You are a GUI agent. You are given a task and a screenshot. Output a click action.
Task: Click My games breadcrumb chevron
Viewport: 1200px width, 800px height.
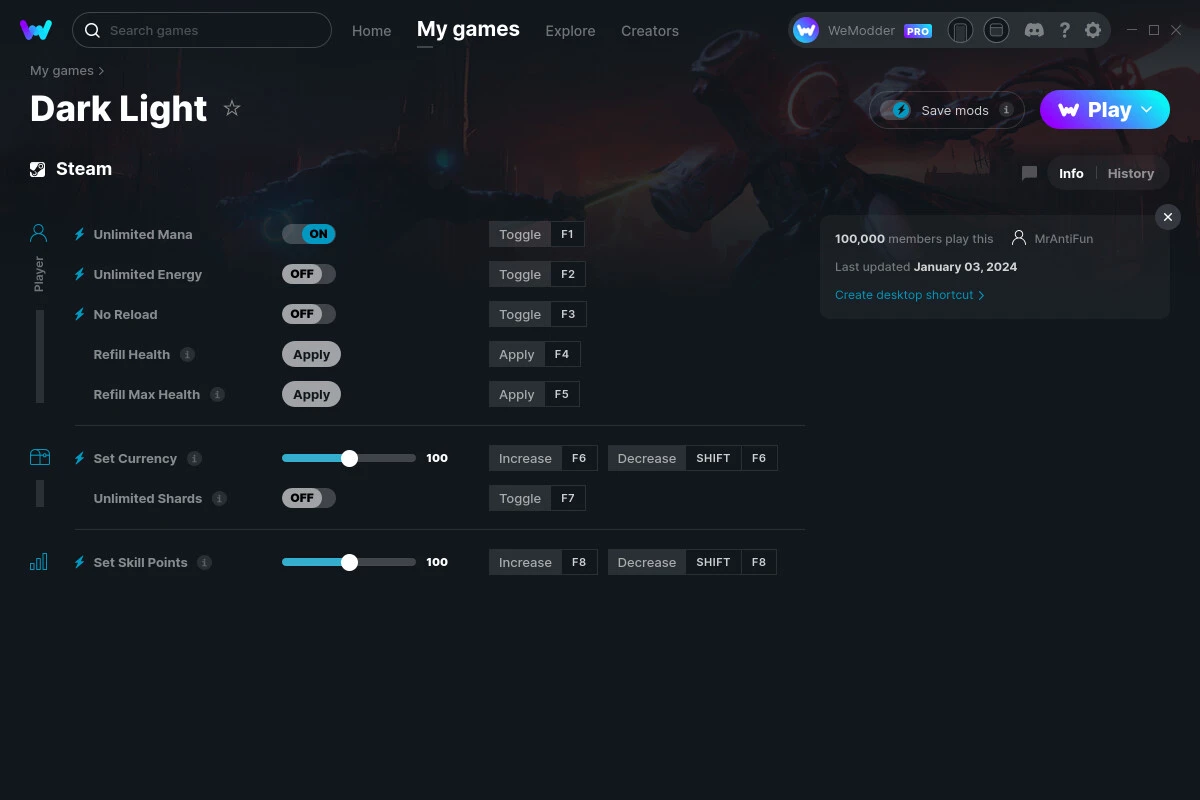[101, 71]
